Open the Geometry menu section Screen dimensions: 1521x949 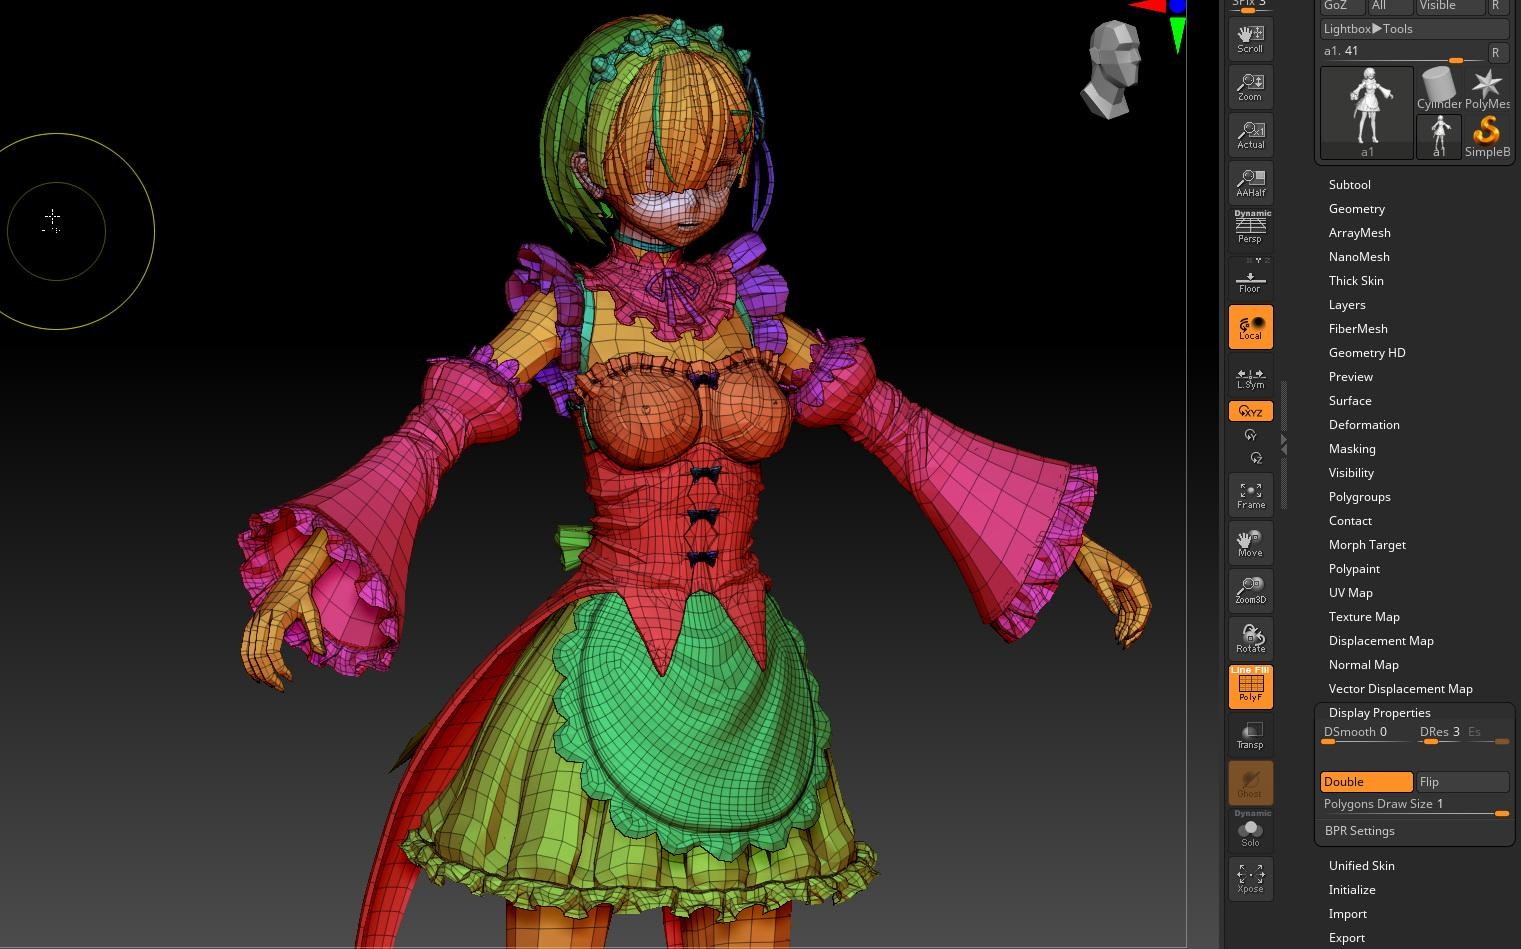tap(1356, 209)
